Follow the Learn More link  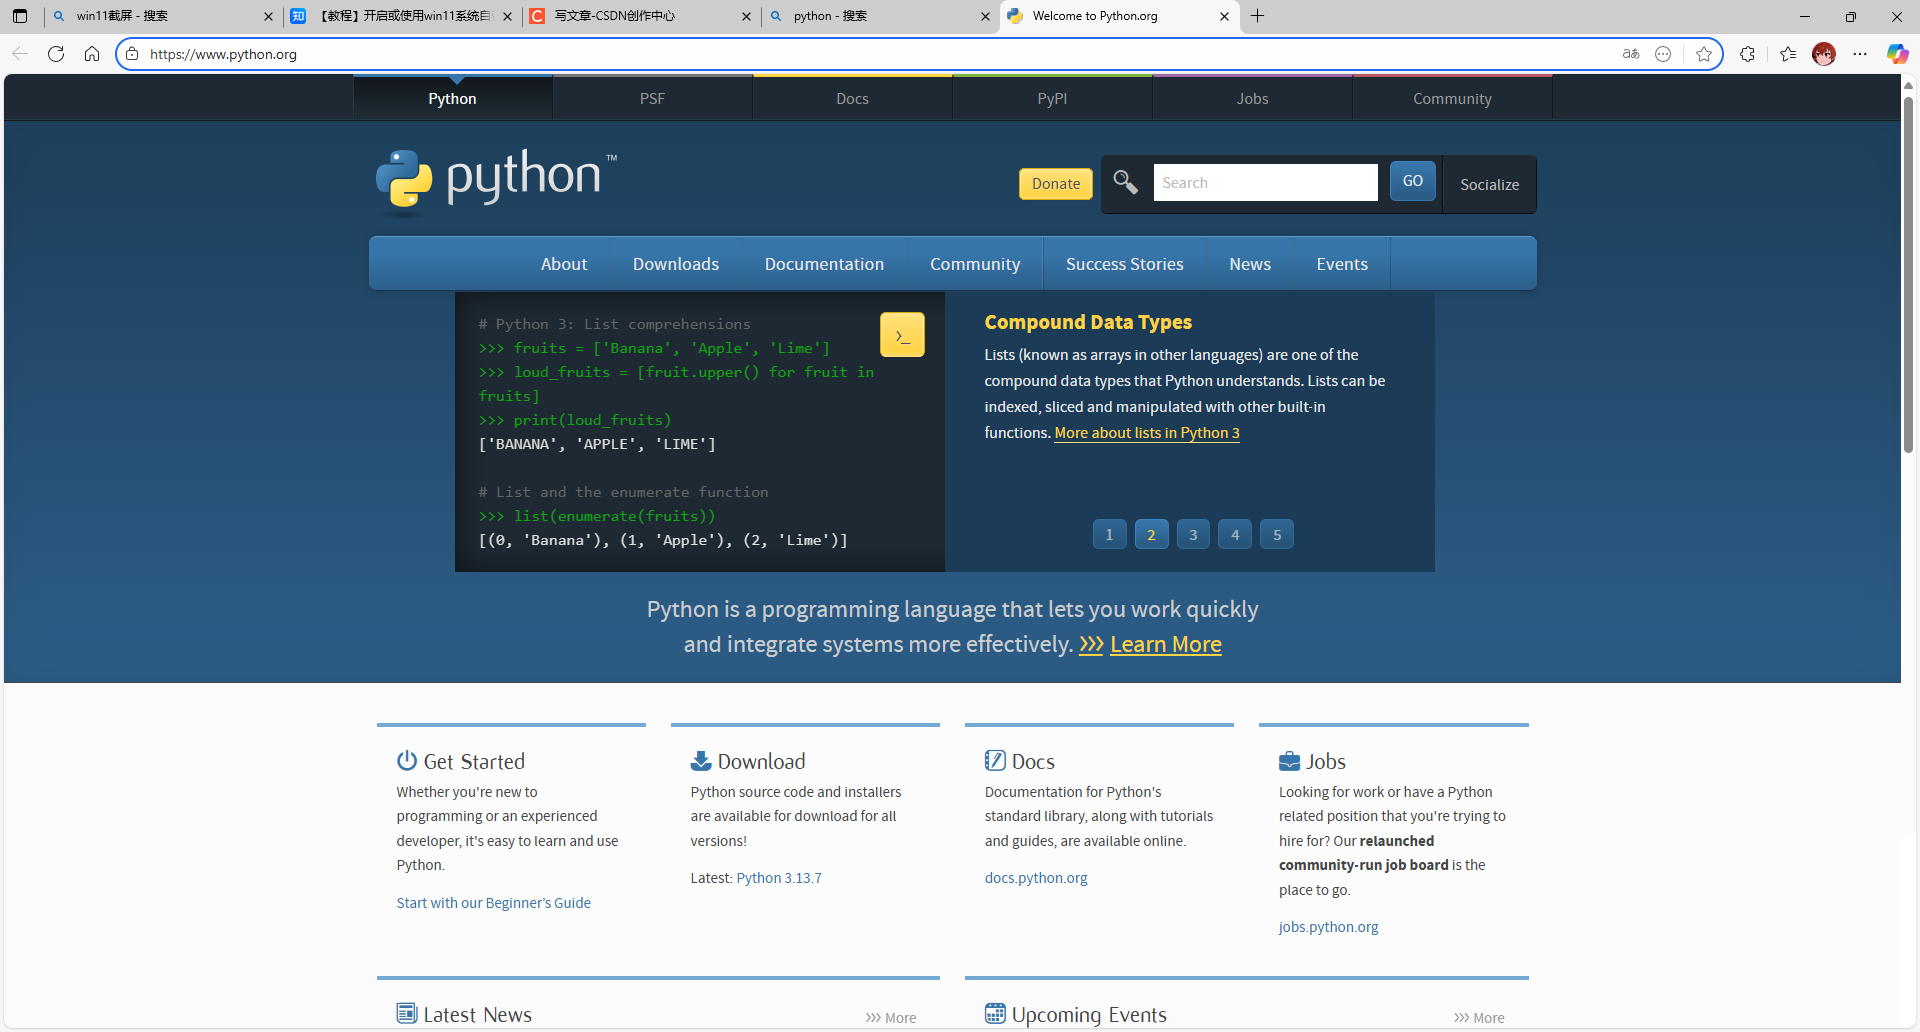click(1165, 644)
